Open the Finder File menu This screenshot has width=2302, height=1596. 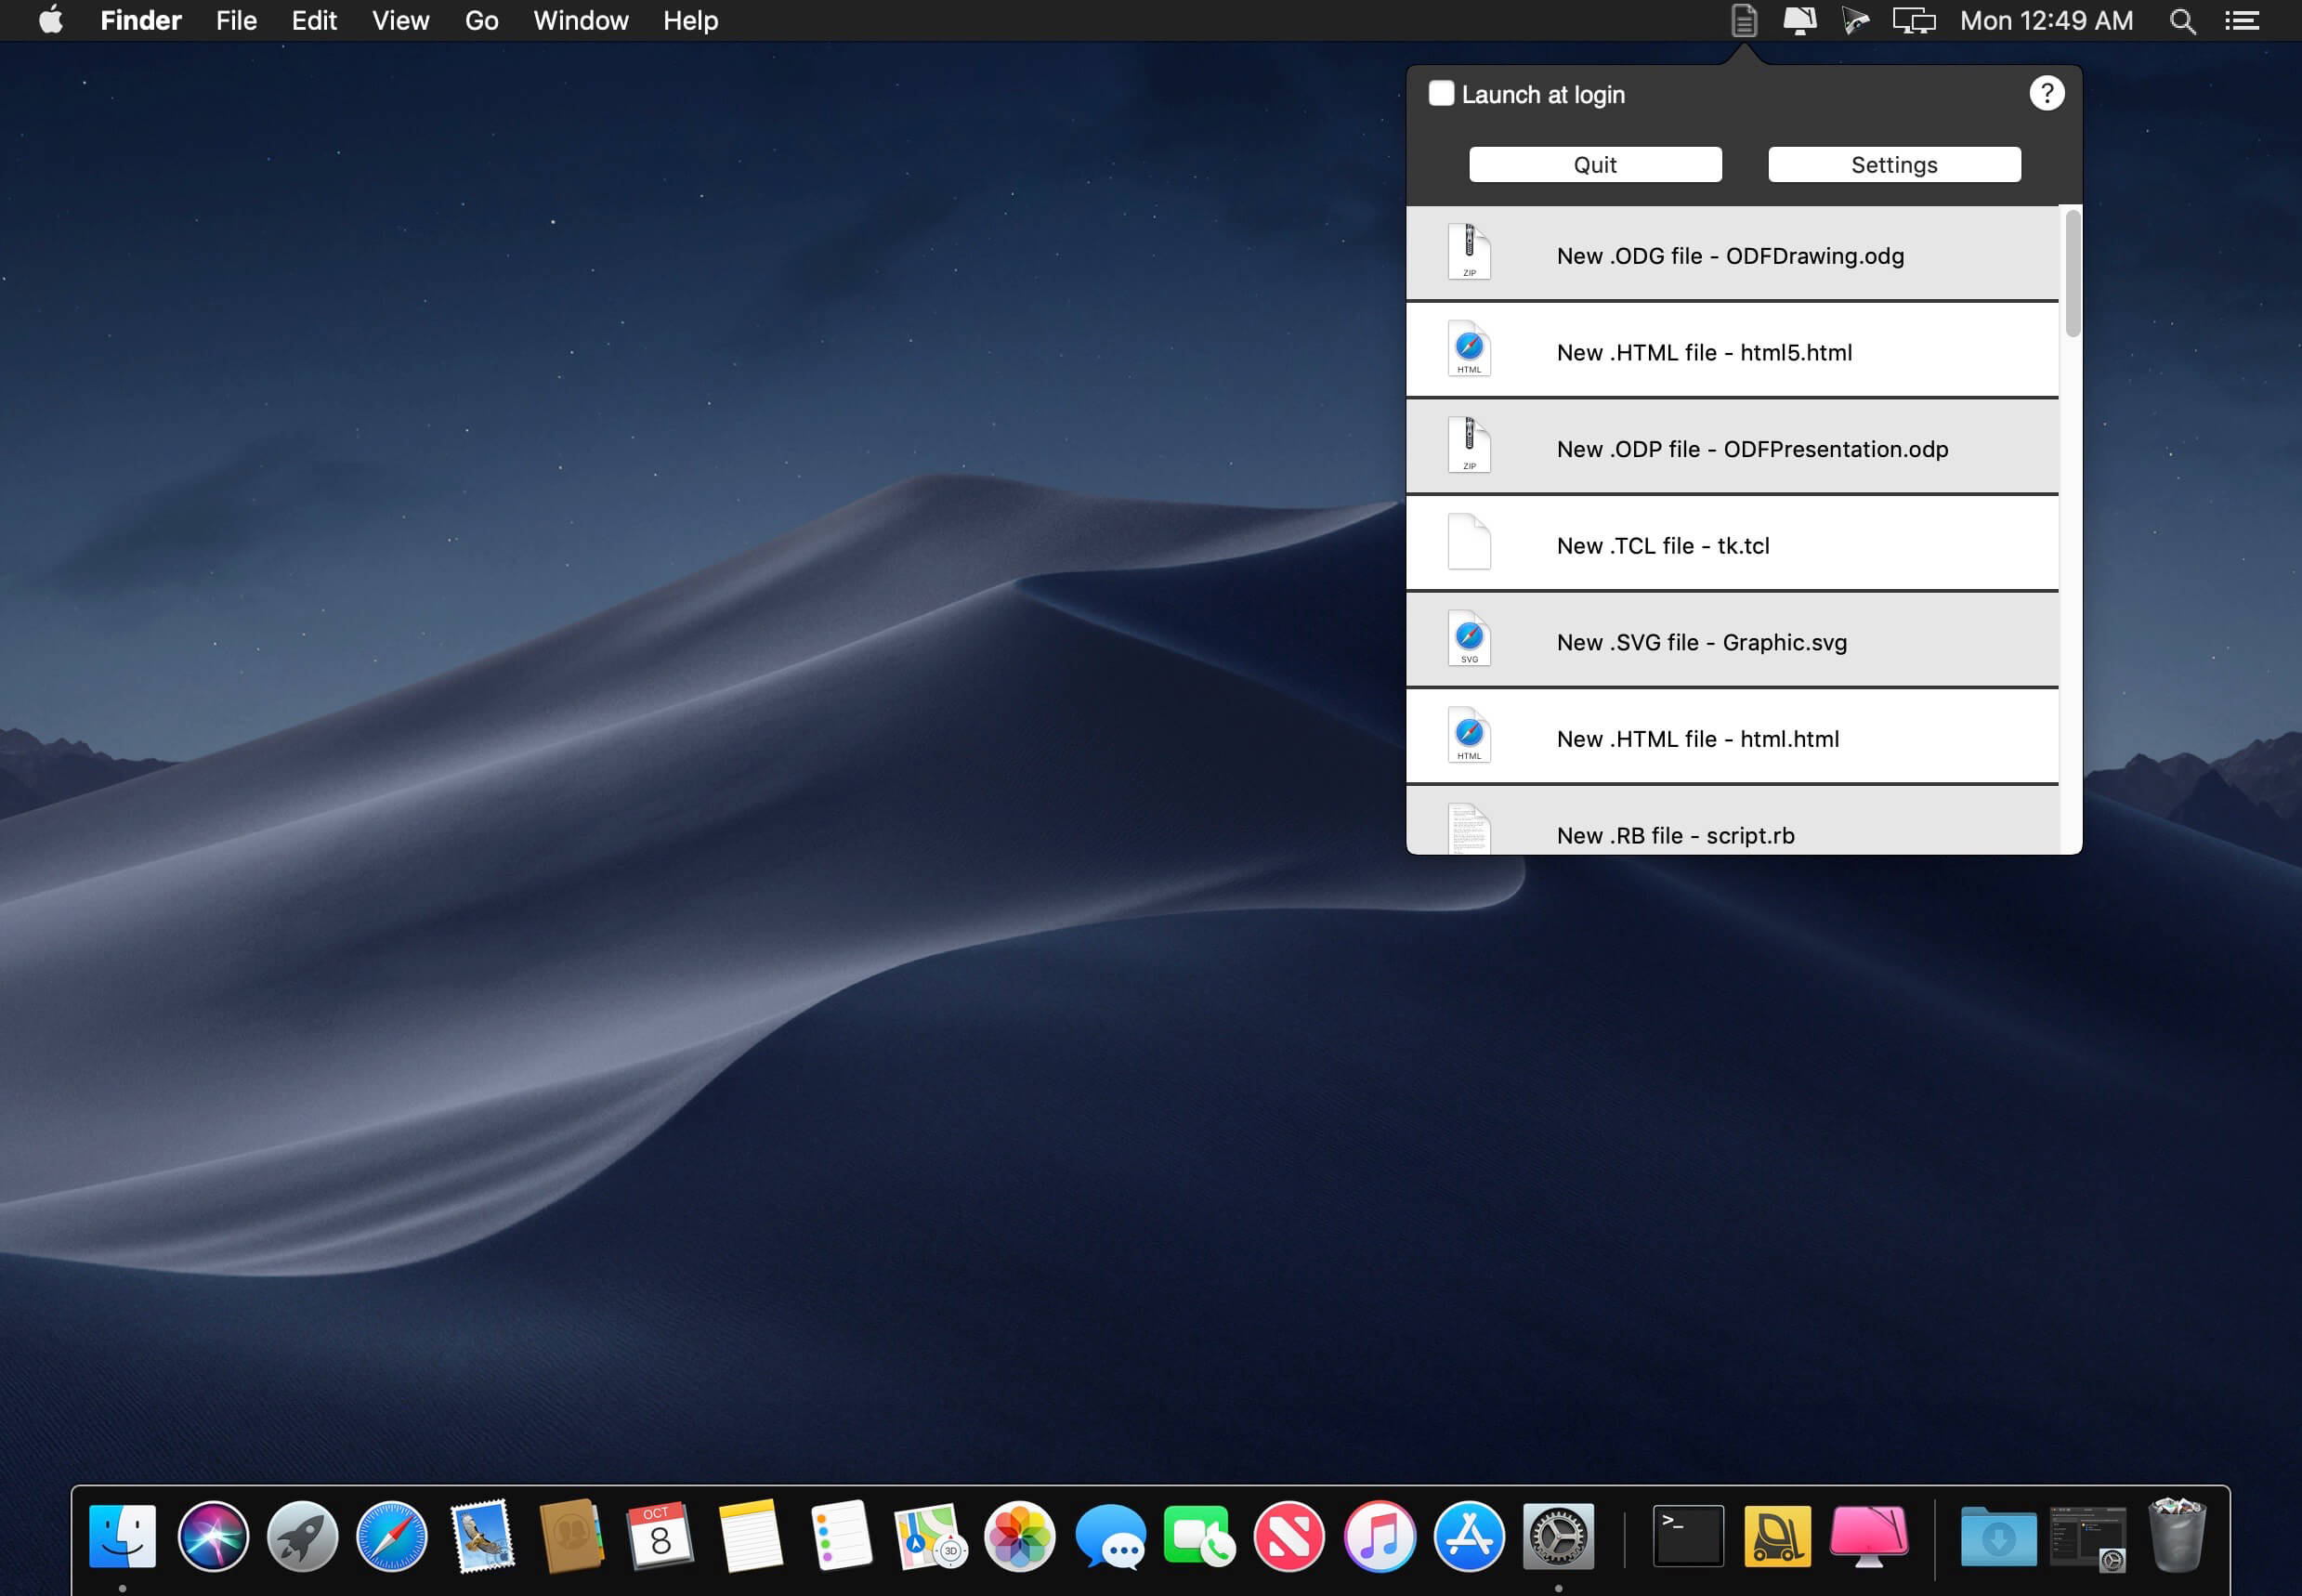236,21
